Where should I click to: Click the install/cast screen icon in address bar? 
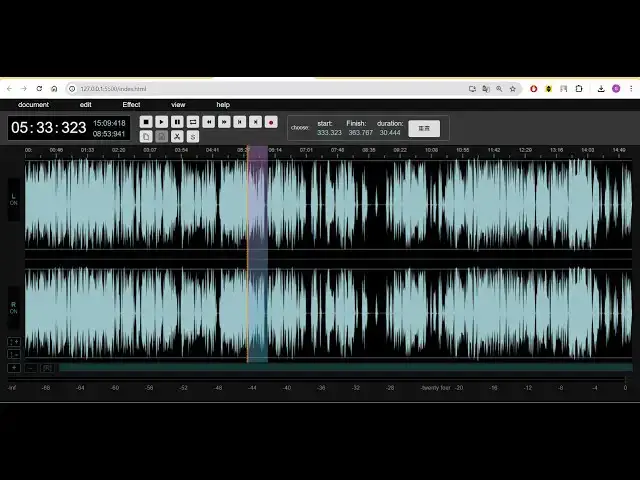[472, 89]
